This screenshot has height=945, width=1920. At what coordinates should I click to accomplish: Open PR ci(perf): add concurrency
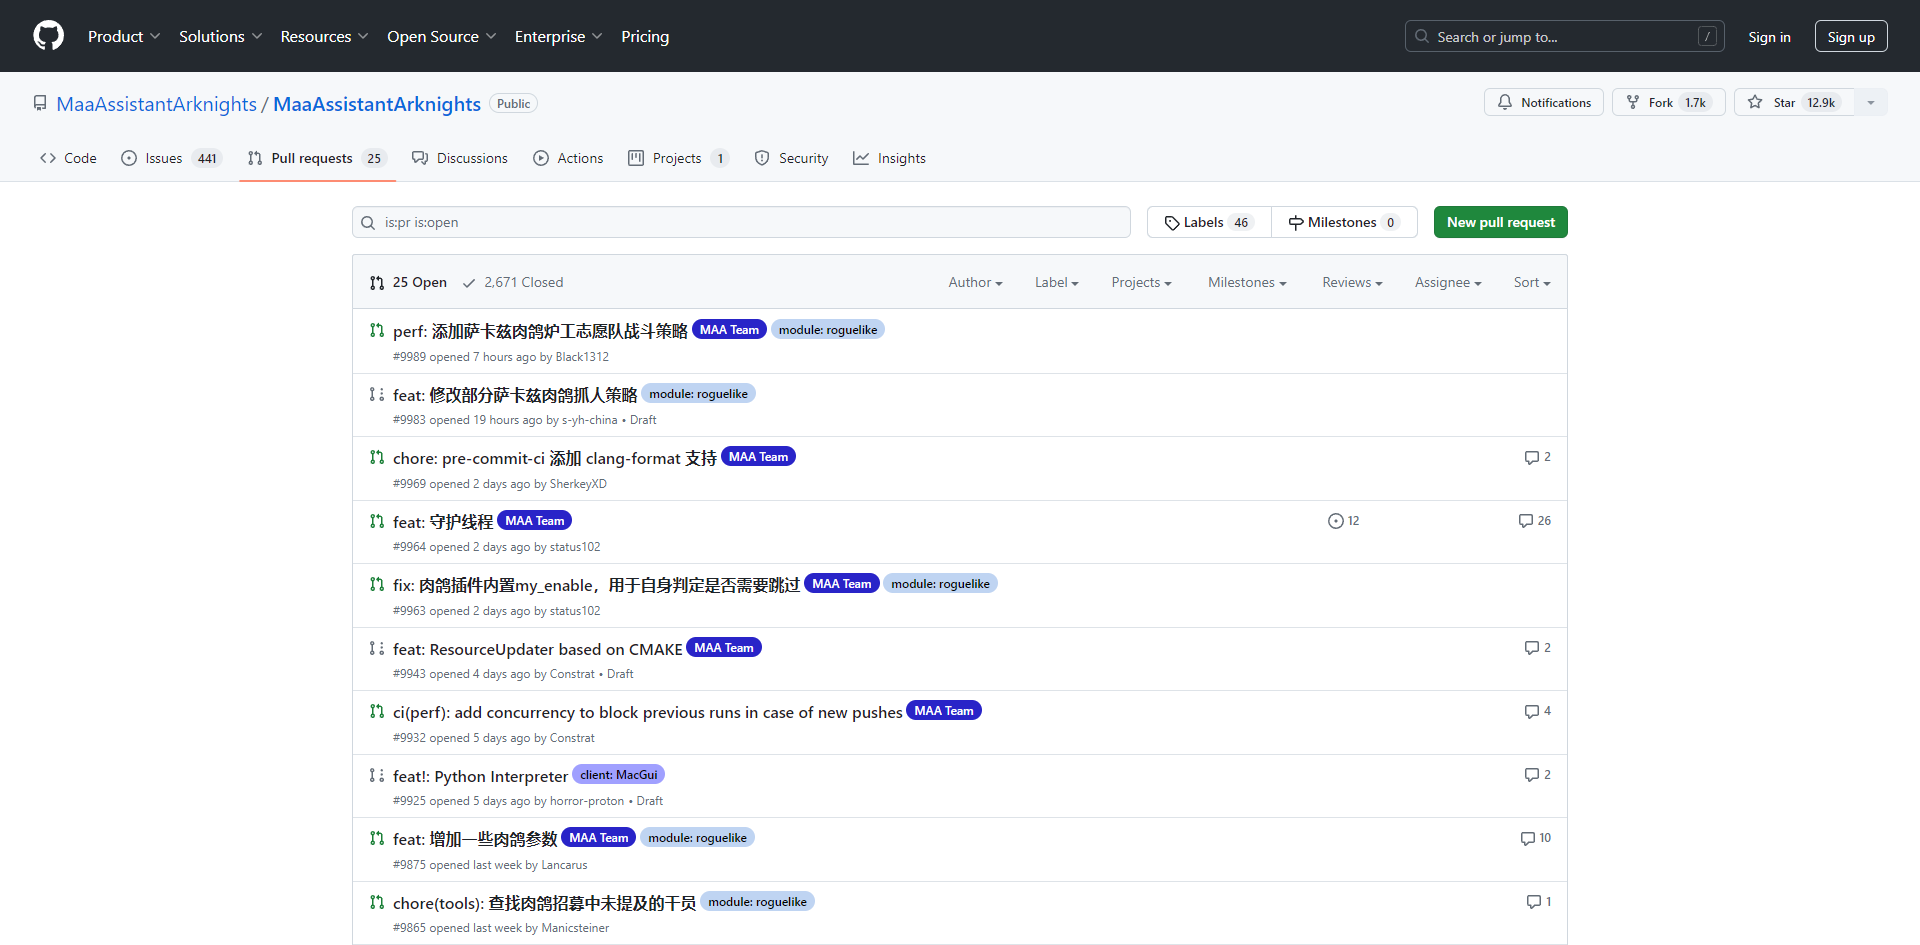pyautogui.click(x=647, y=712)
